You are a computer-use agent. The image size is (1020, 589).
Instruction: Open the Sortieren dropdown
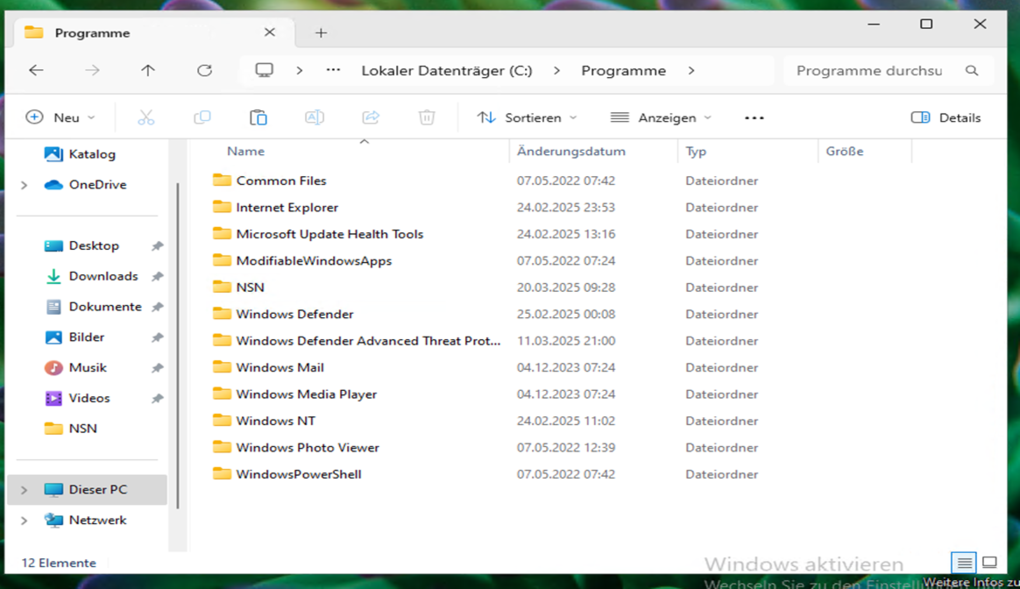528,118
